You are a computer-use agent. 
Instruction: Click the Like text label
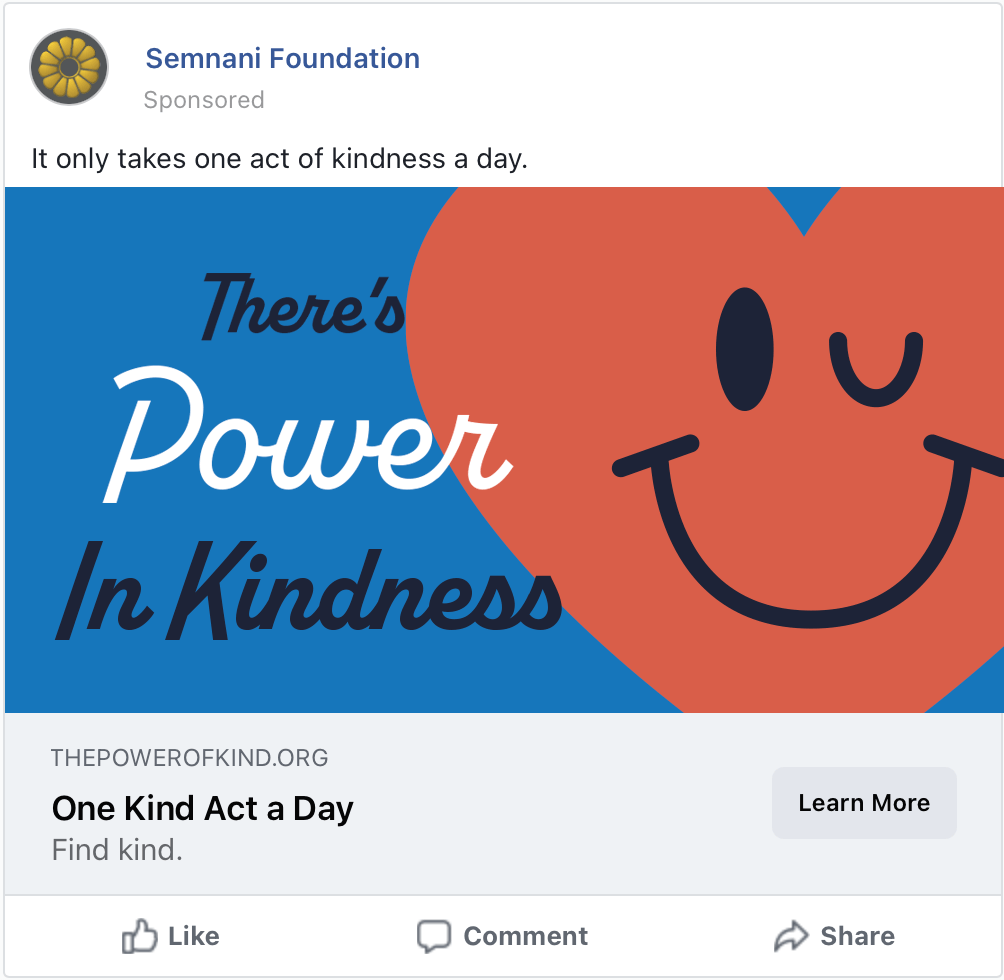(x=194, y=937)
